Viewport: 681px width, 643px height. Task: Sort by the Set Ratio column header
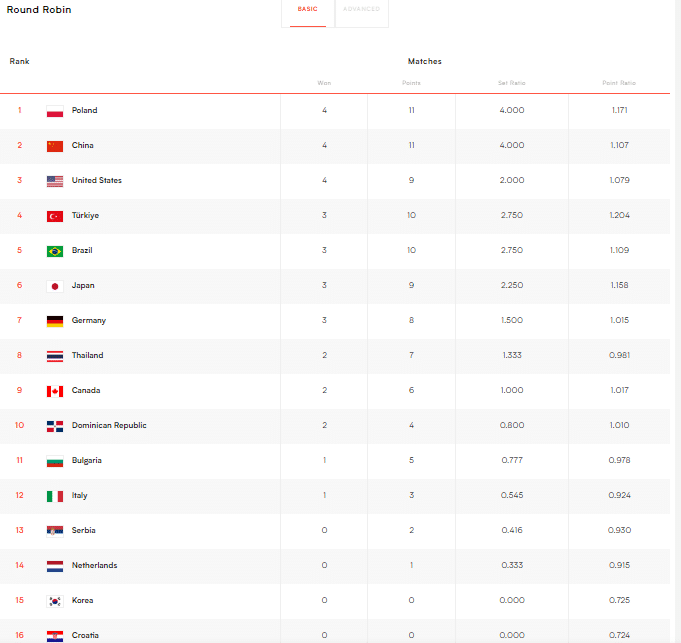511,83
